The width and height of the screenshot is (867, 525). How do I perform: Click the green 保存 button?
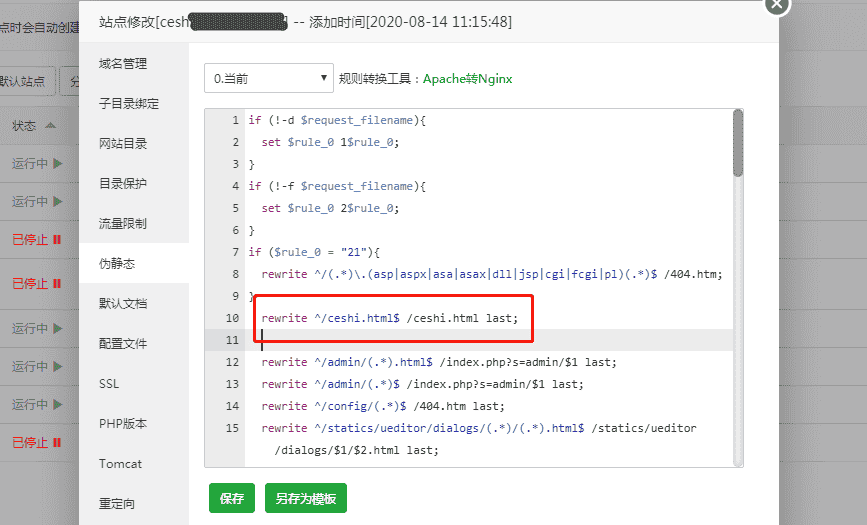tap(232, 498)
